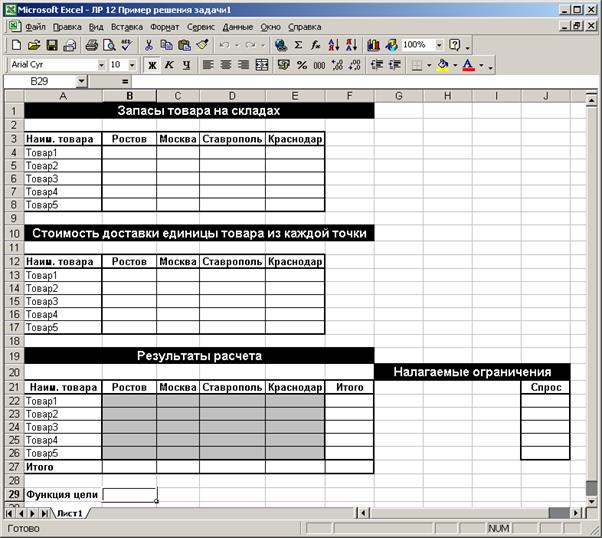The image size is (602, 538).
Task: Open print preview
Action: point(109,45)
